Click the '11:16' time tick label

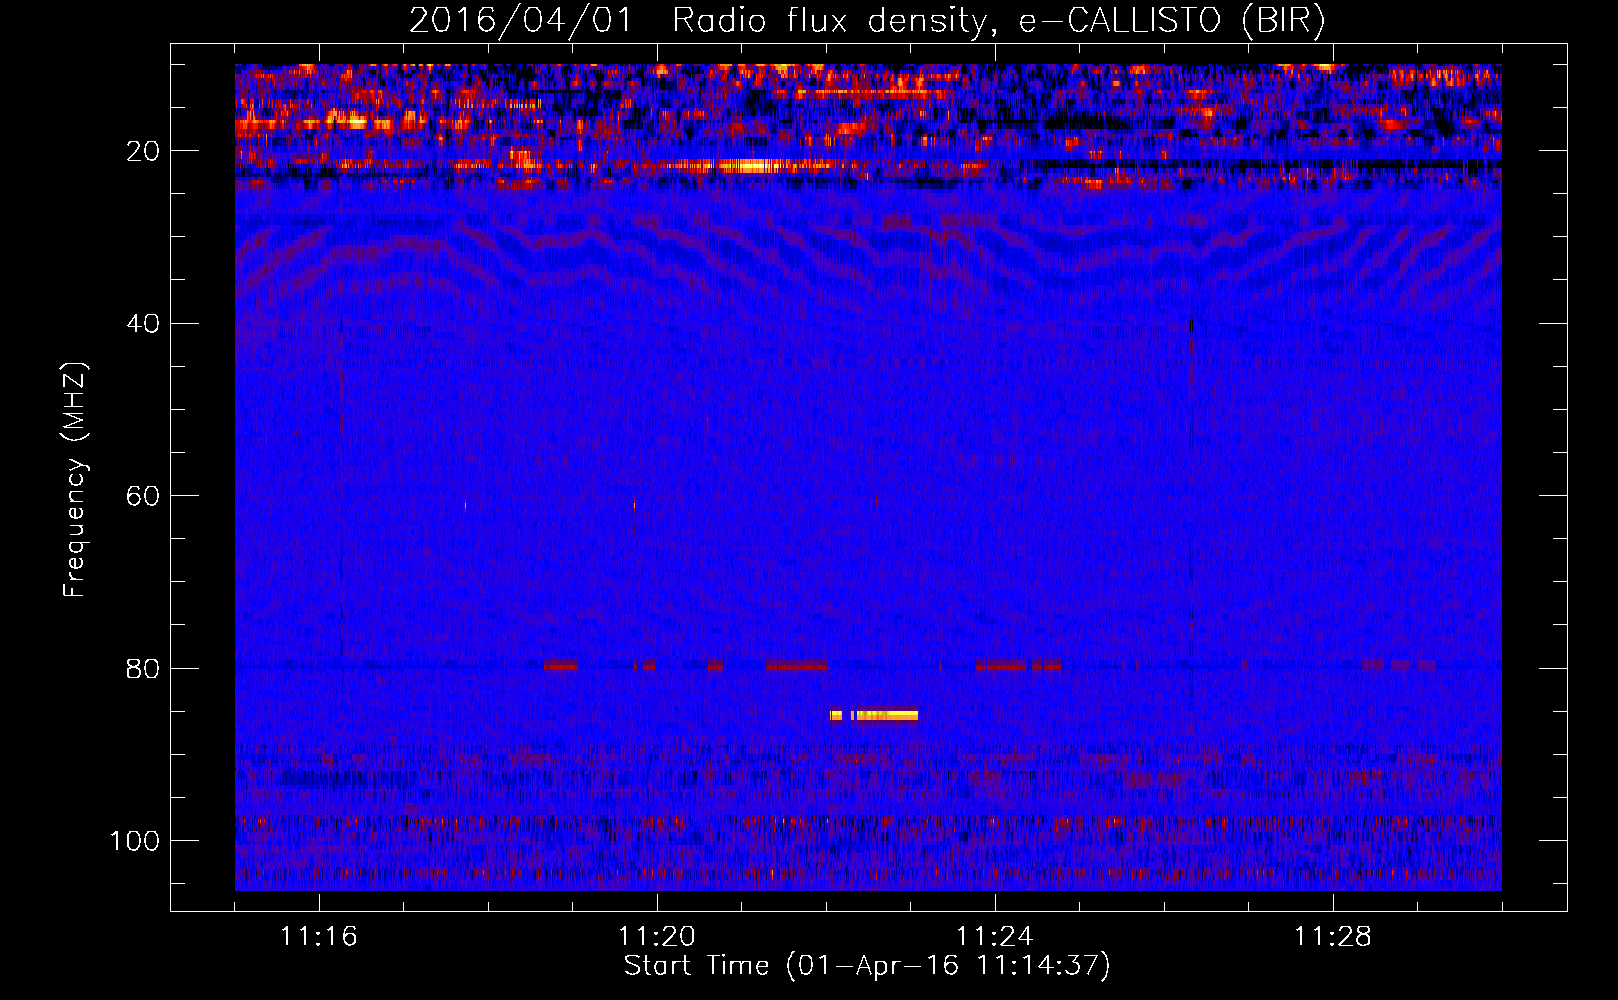point(319,937)
